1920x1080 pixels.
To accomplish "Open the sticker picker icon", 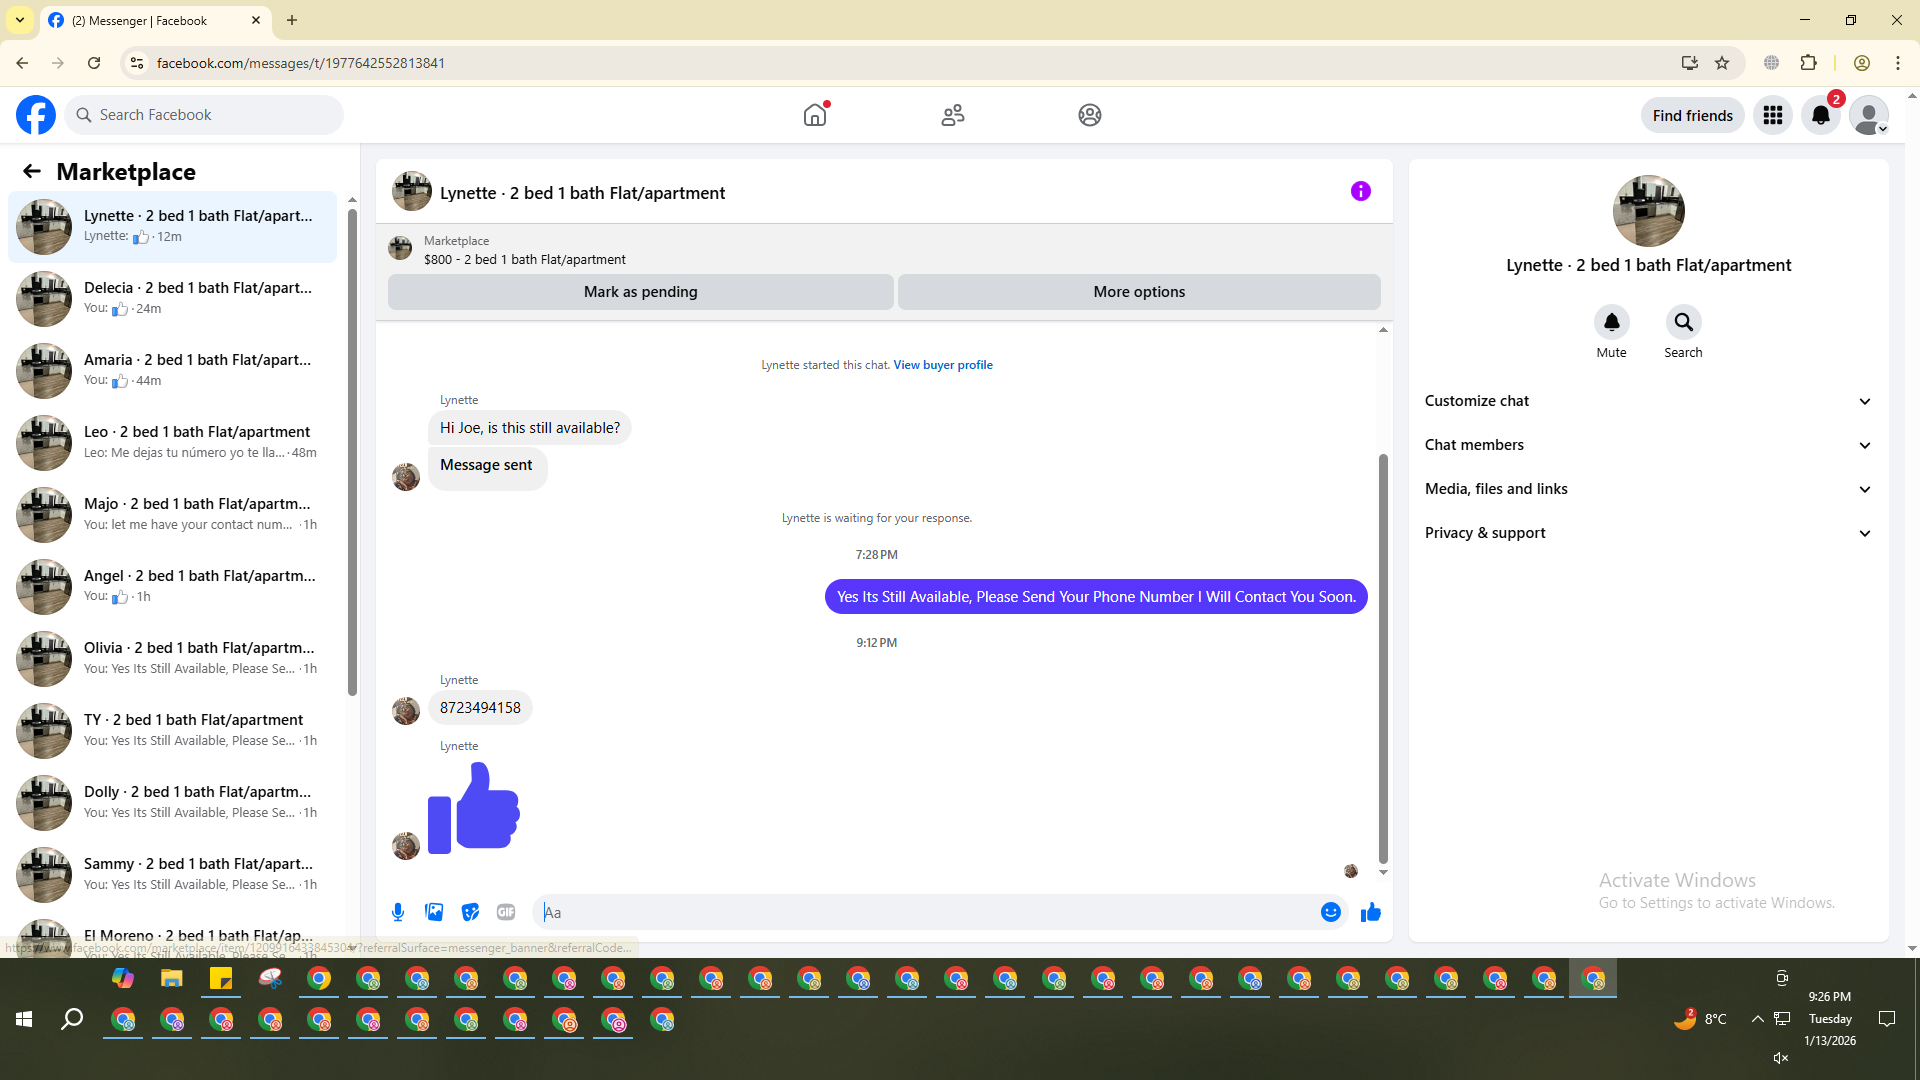I will tap(470, 912).
